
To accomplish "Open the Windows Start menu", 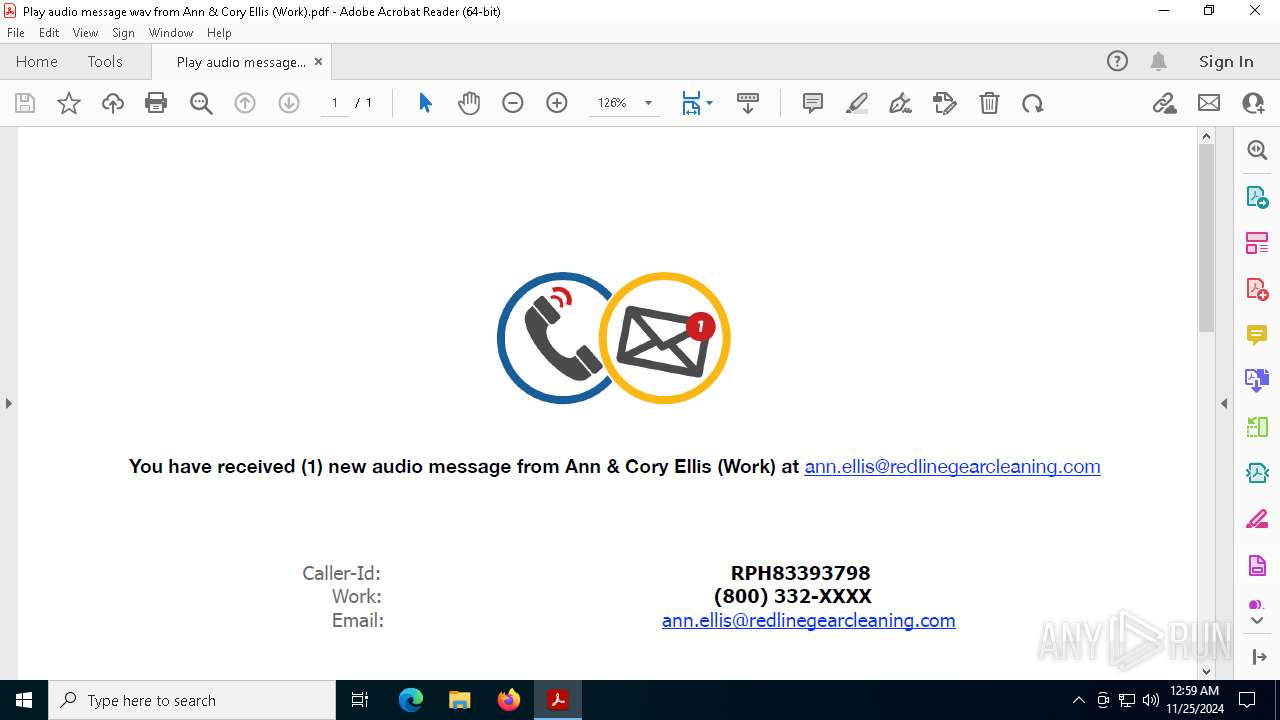I will (x=24, y=700).
